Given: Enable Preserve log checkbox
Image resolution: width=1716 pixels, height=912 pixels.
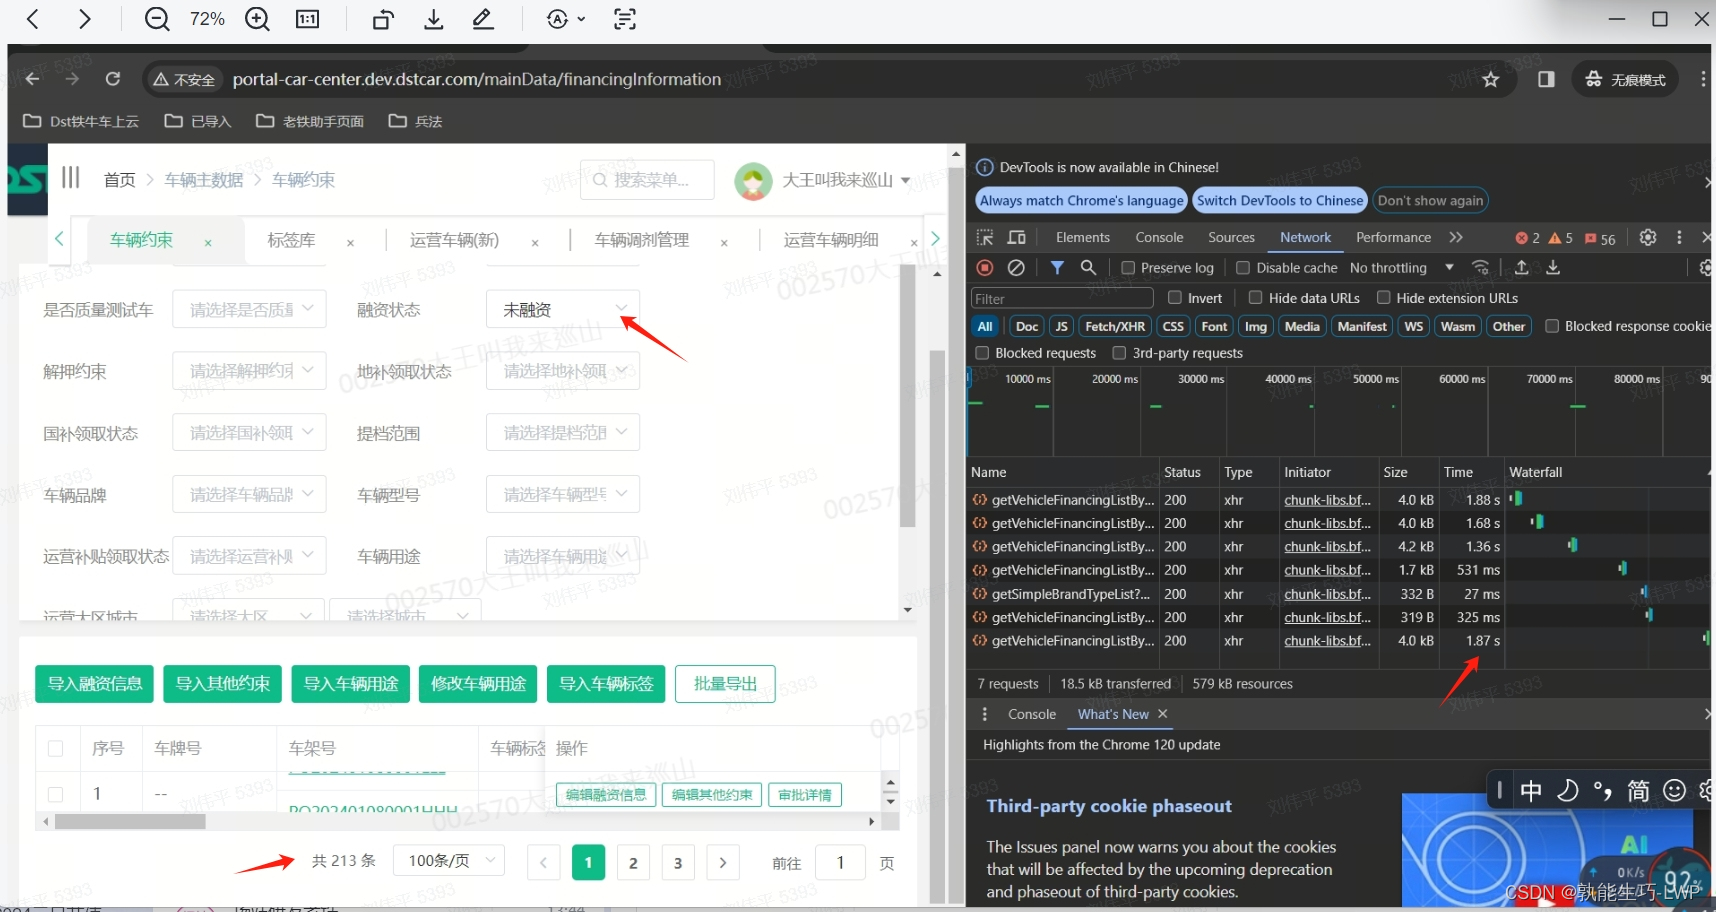Looking at the screenshot, I should click(x=1128, y=268).
